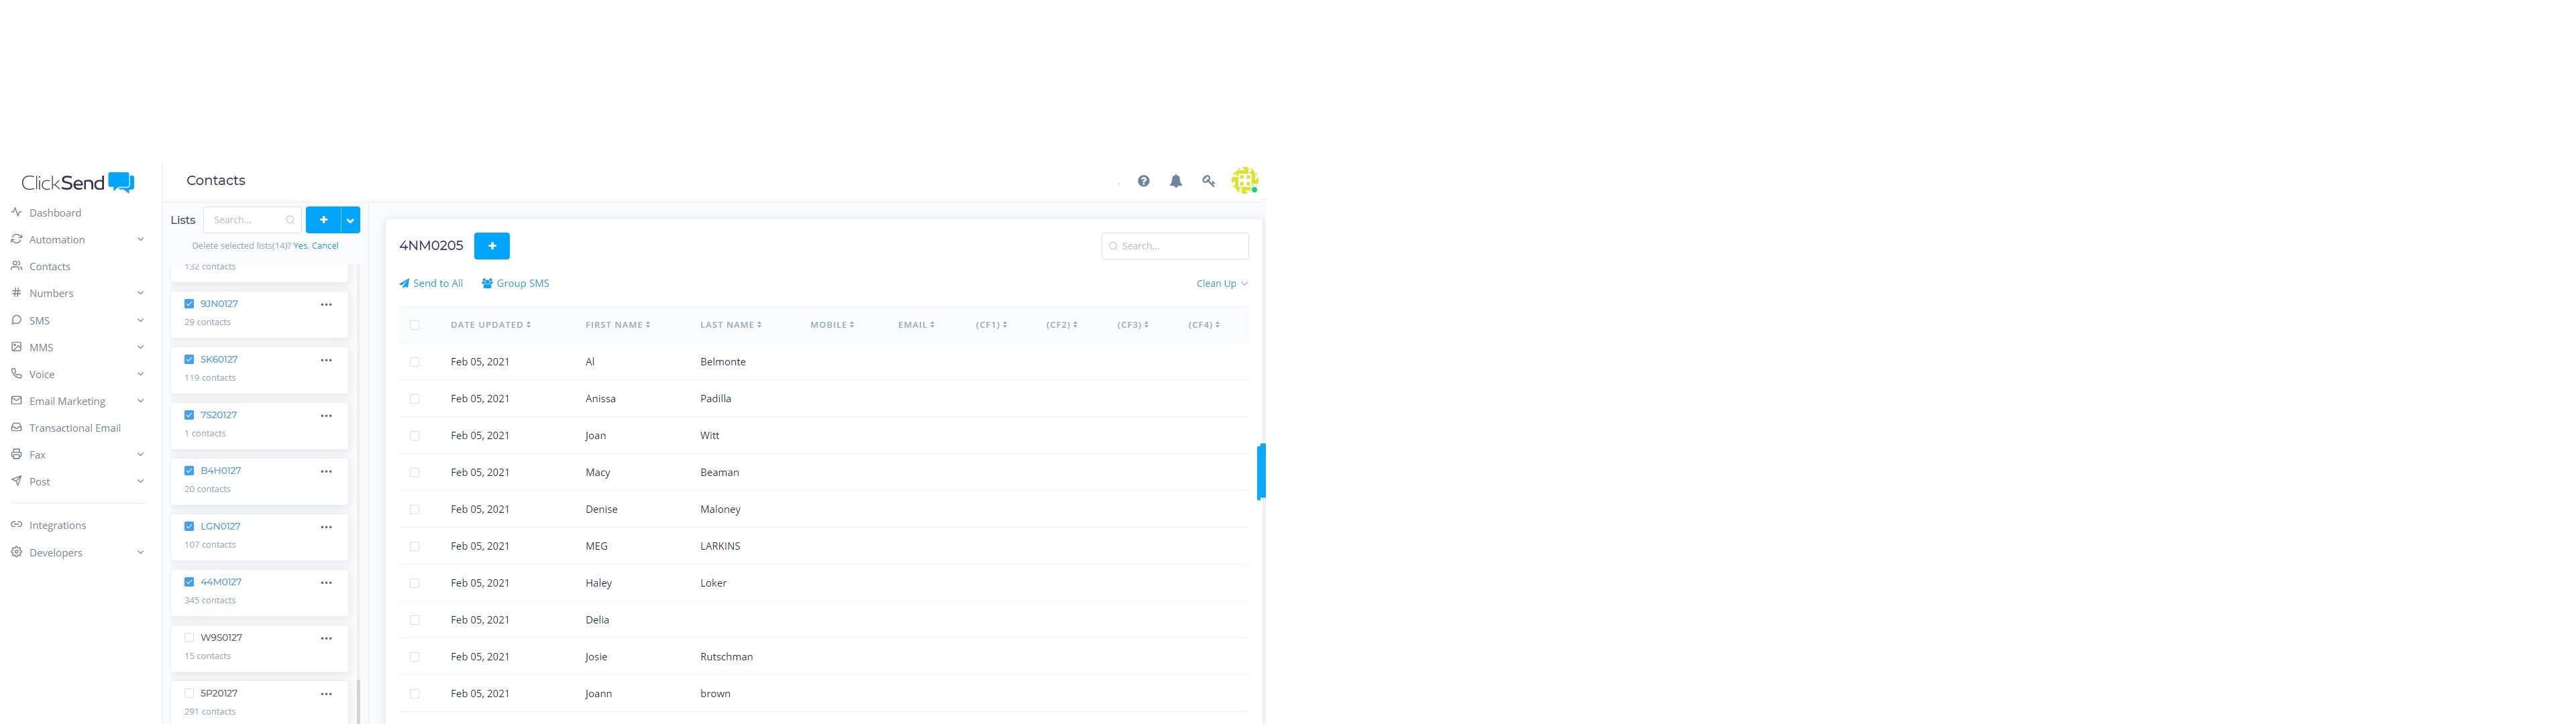Show more actions for list B4H0127
Image resolution: width=2576 pixels, height=724 pixels.
326,471
